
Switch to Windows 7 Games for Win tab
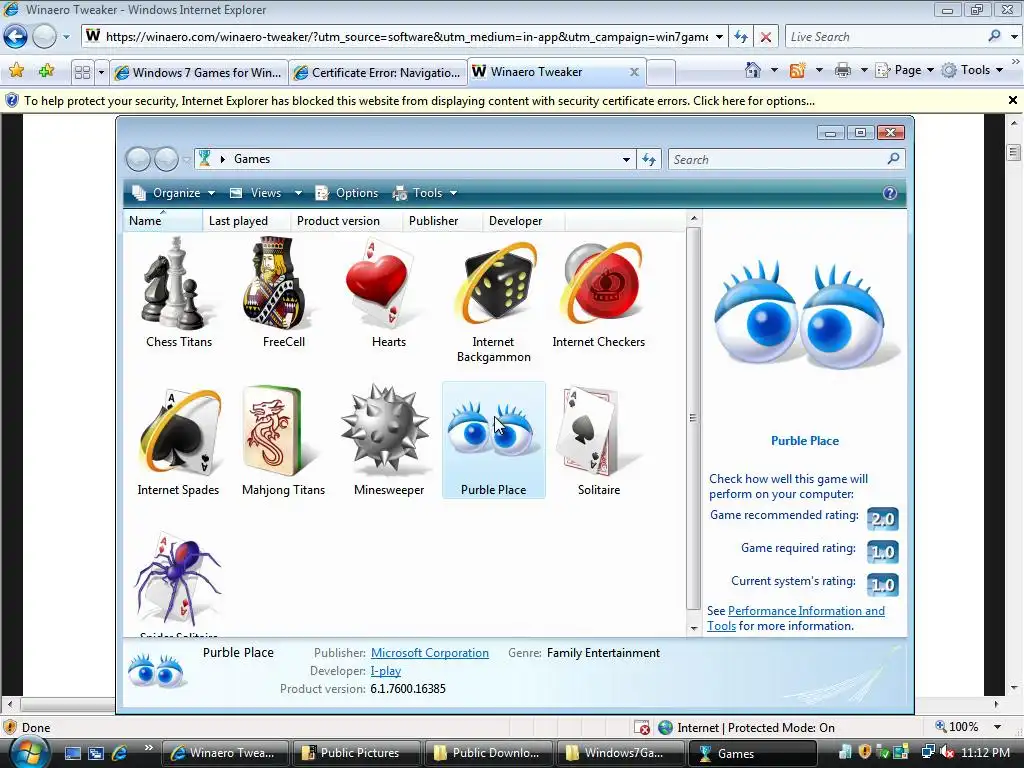coord(199,72)
